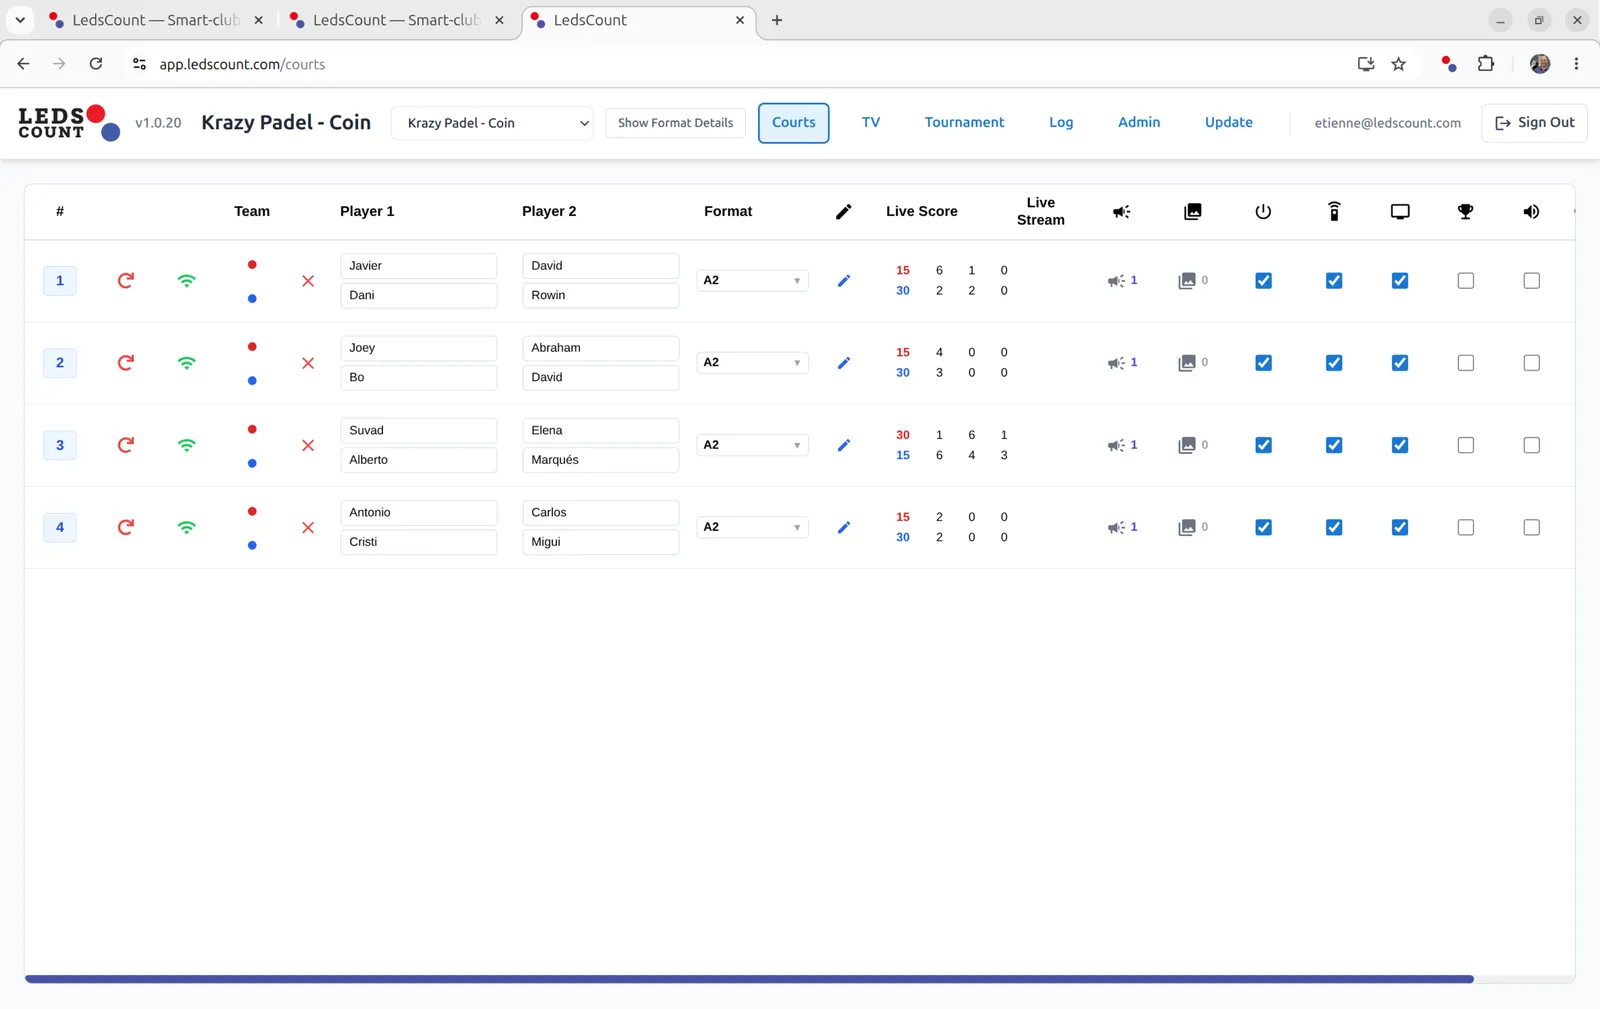This screenshot has height=1009, width=1600.
Task: Switch to the Tournament tab
Action: (x=964, y=122)
